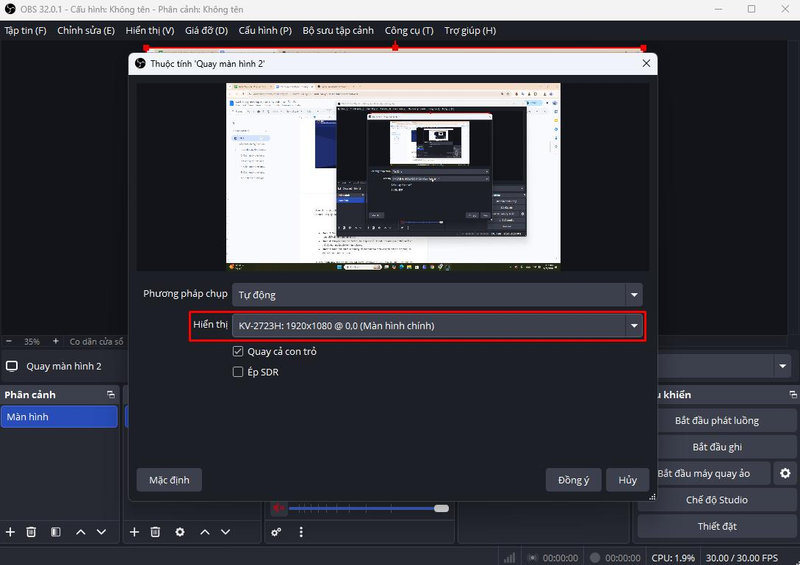Image resolution: width=800 pixels, height=565 pixels.
Task: Open the Cấu hình (P) menu
Action: tap(265, 31)
